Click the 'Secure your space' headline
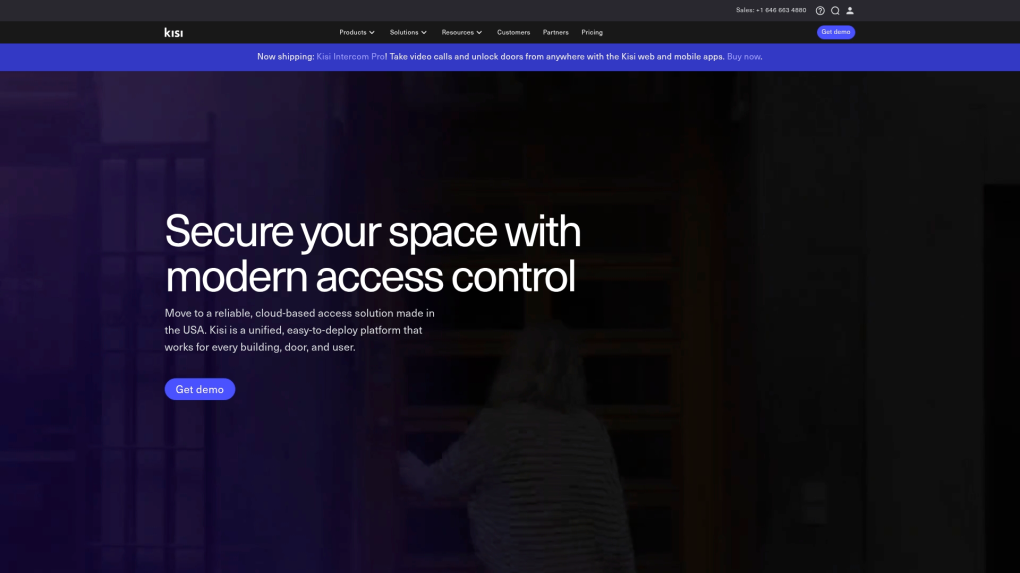The width and height of the screenshot is (1020, 573). click(373, 254)
